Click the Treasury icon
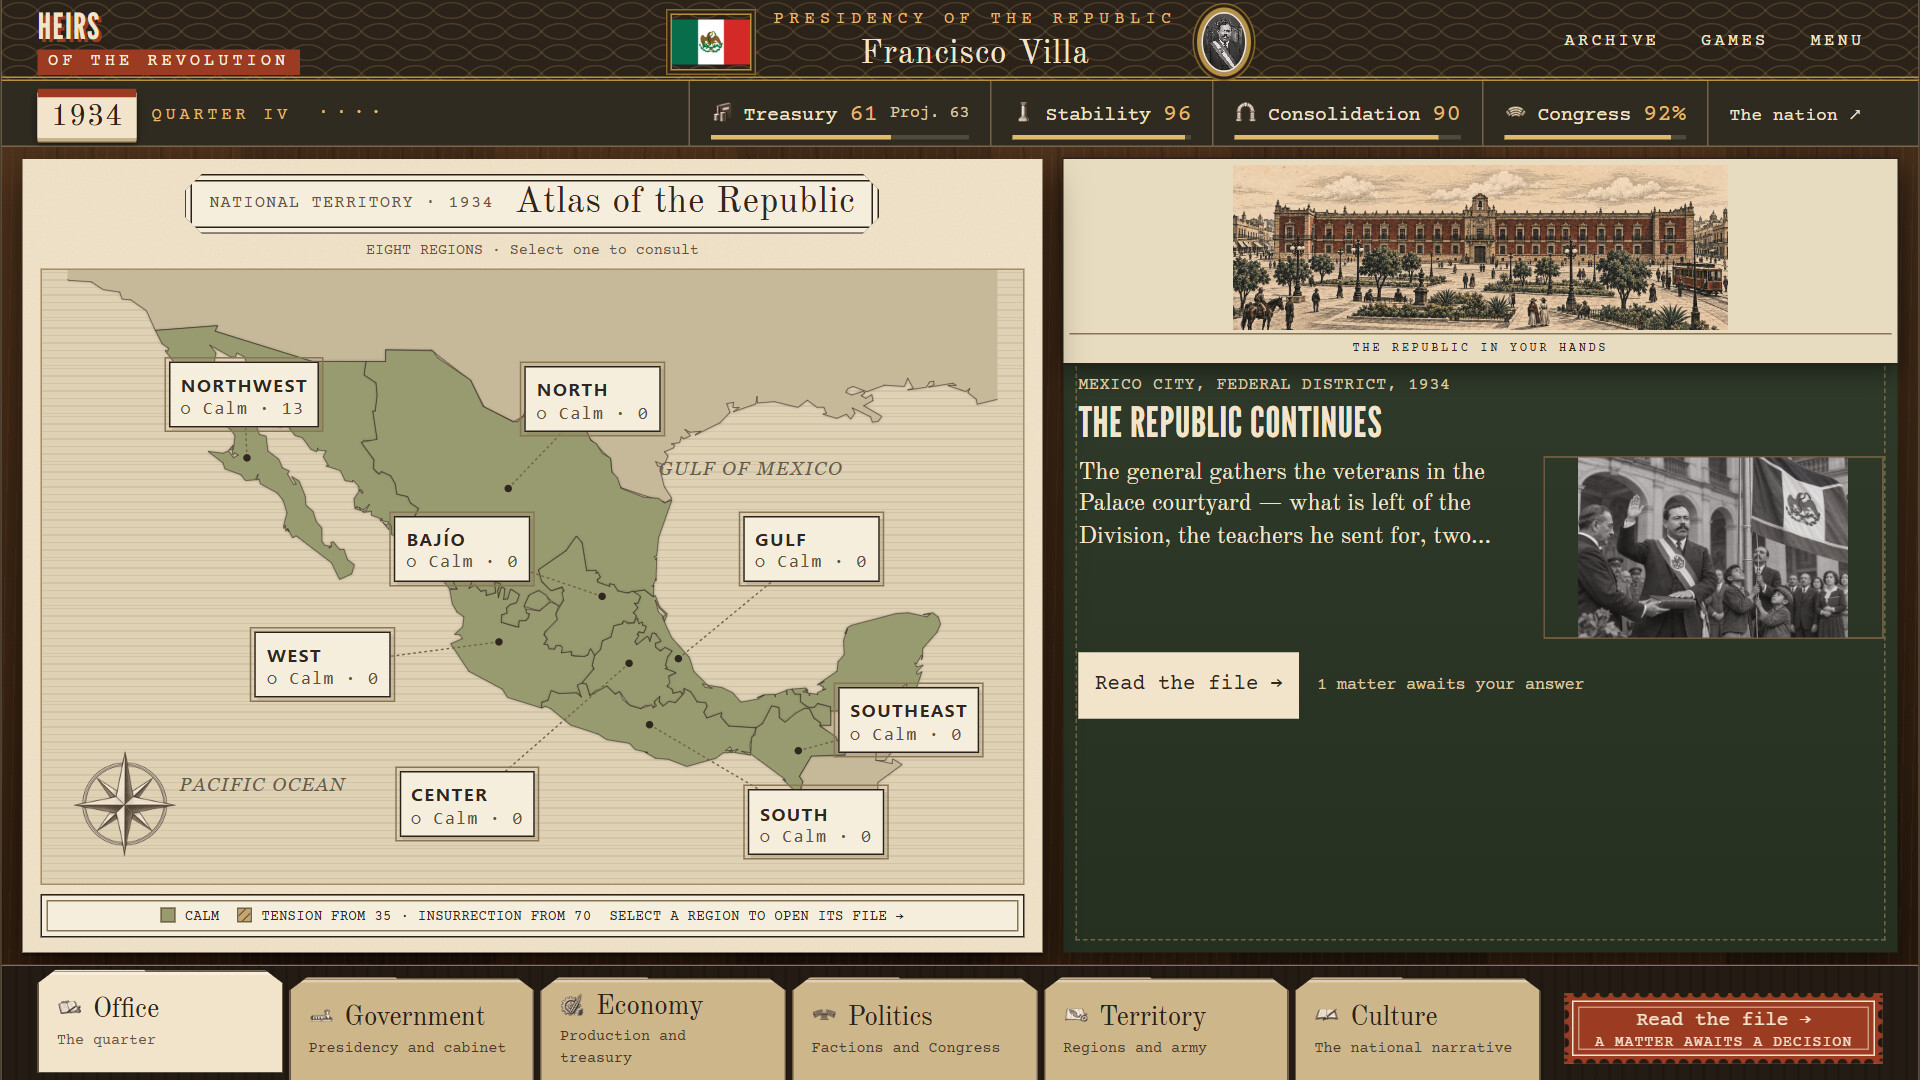This screenshot has height=1080, width=1920. pos(721,113)
